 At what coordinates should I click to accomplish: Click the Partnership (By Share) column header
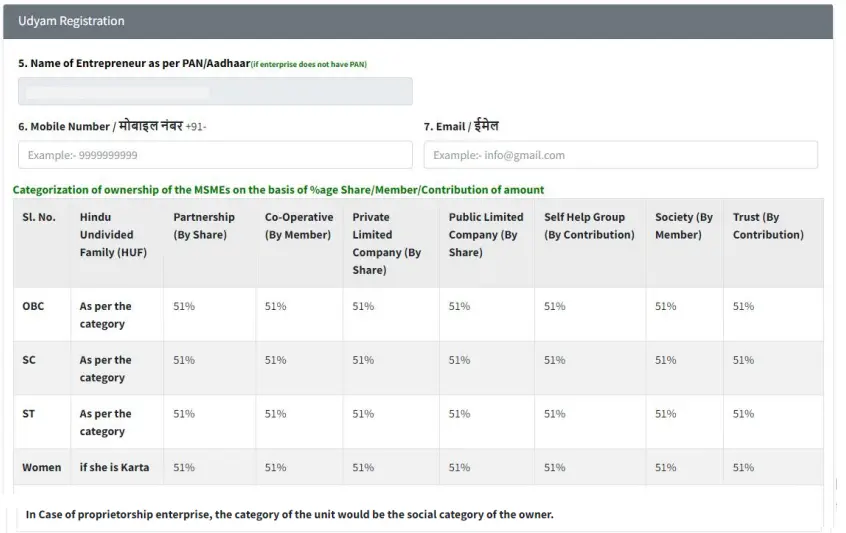(204, 226)
